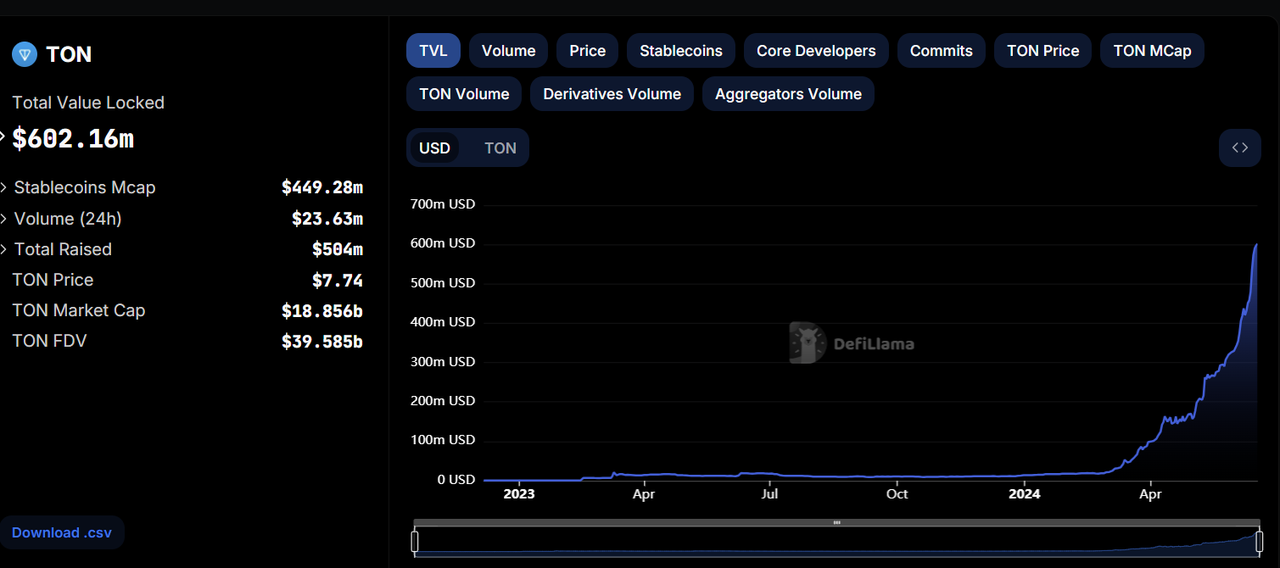Image resolution: width=1280 pixels, height=568 pixels.
Task: Click the TON logo icon
Action: point(24,54)
